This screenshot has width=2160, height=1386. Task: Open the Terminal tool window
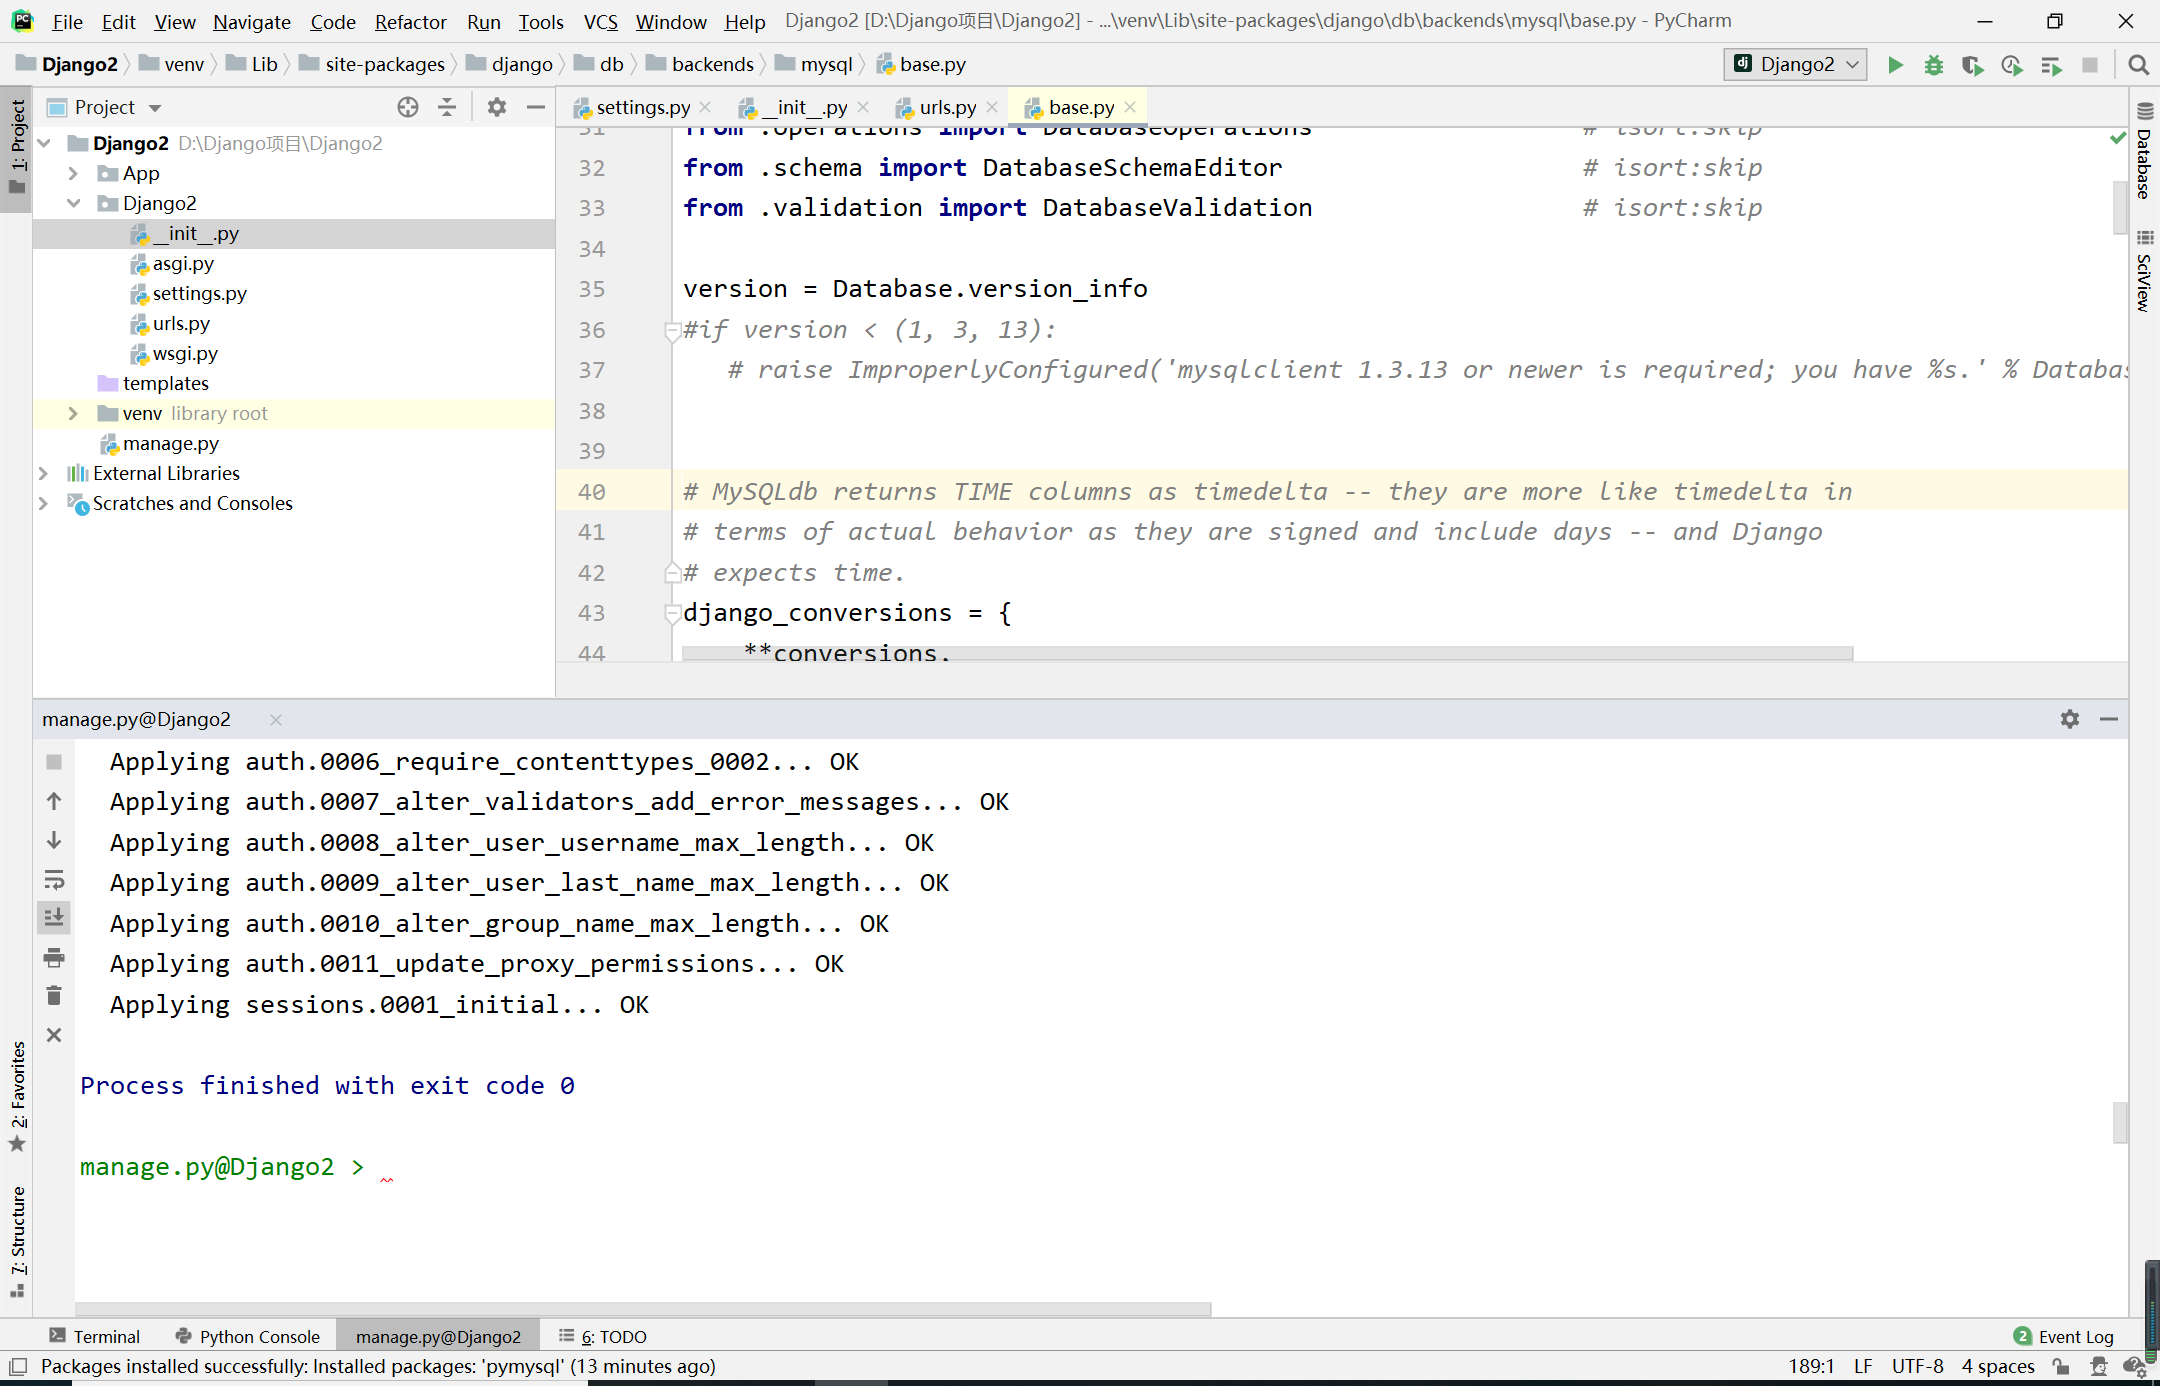click(x=95, y=1337)
